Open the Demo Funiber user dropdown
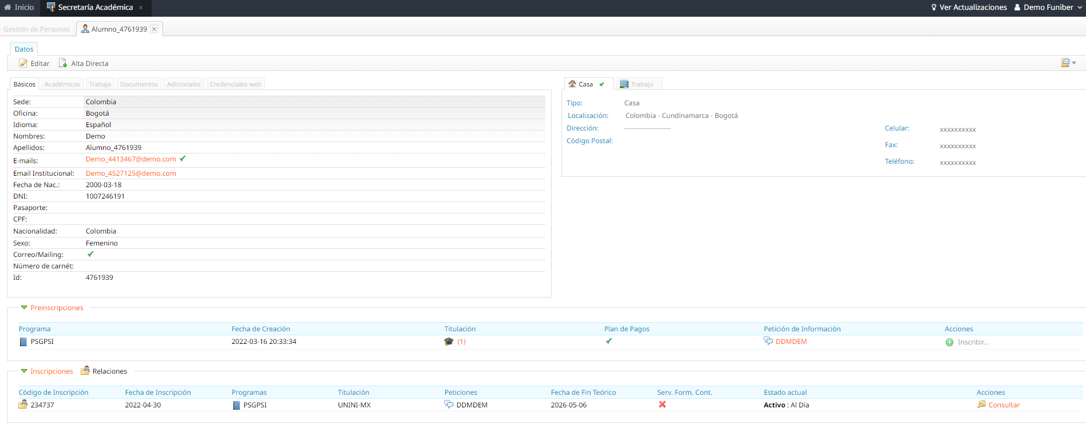The image size is (1086, 438). (x=1048, y=7)
